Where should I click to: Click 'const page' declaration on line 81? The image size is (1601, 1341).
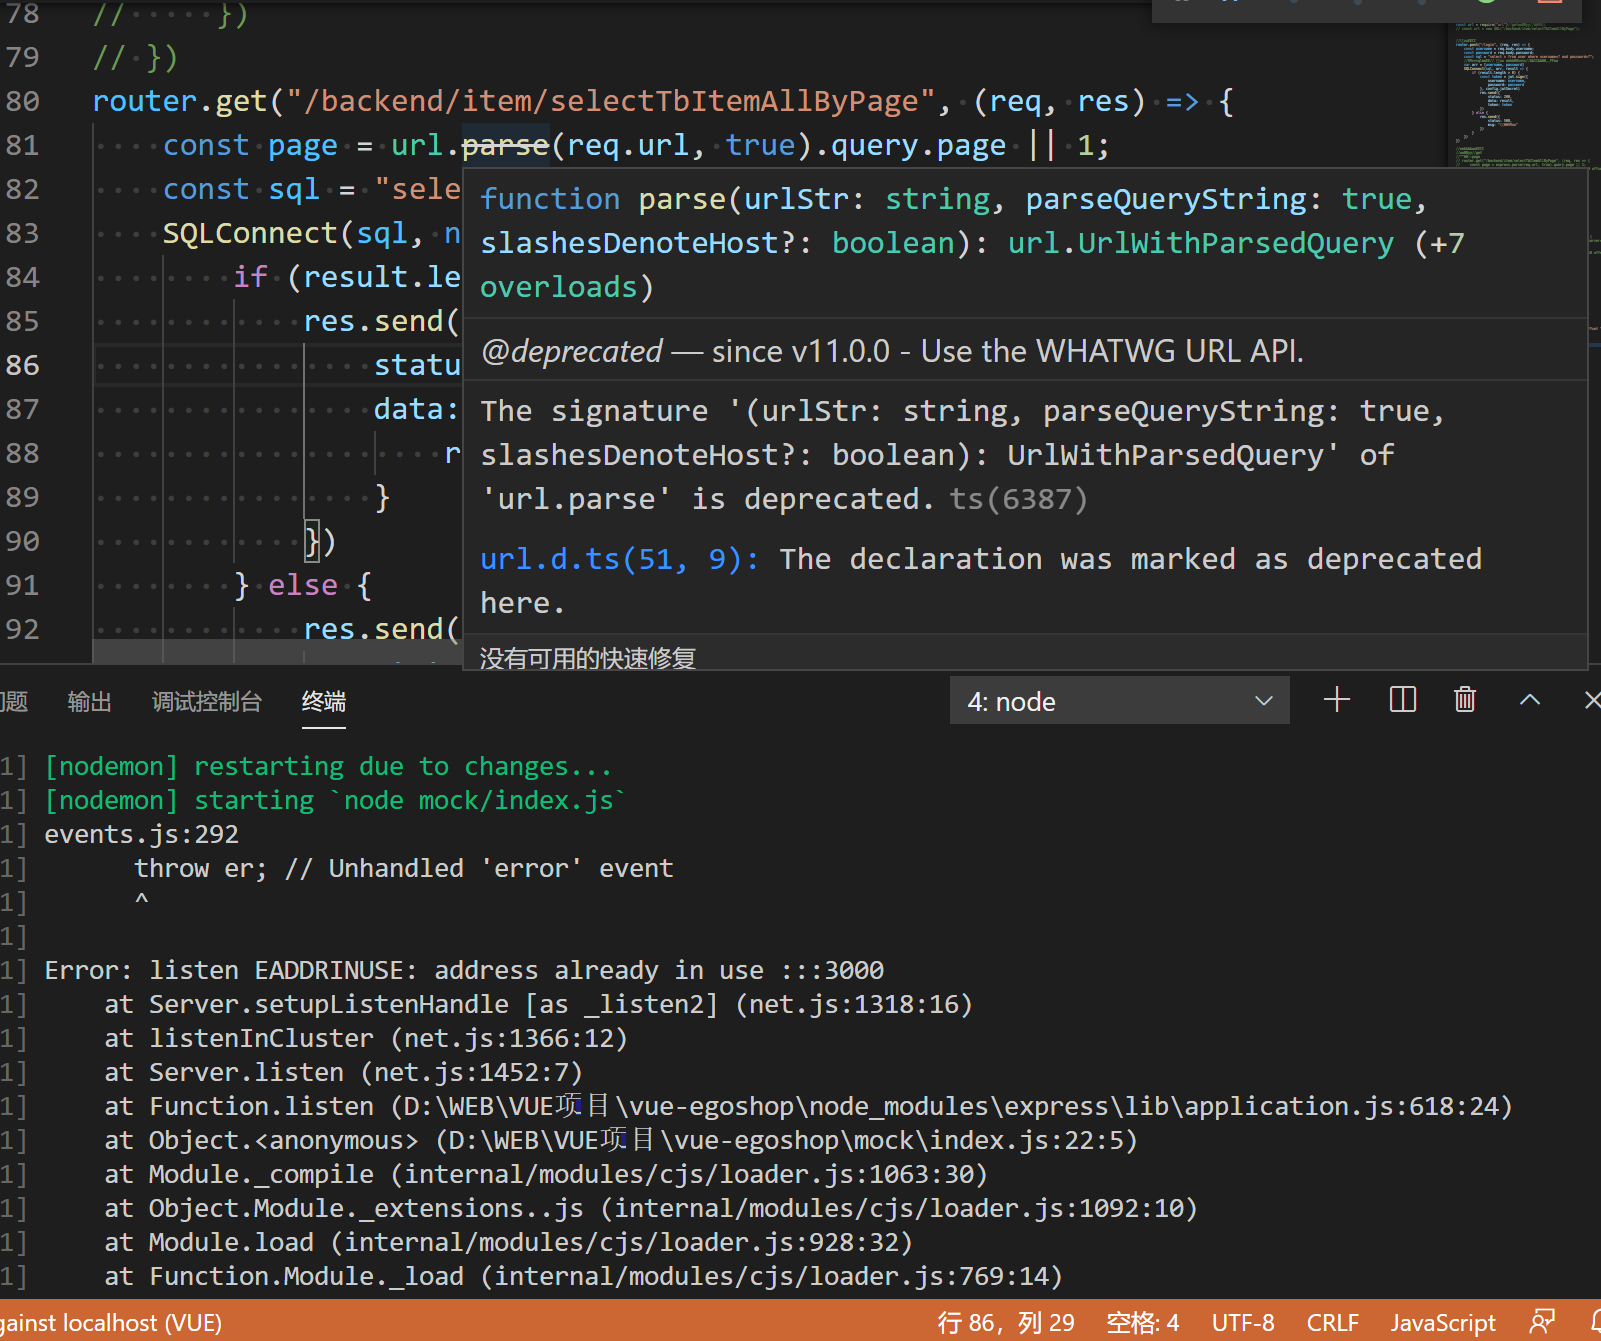[250, 145]
